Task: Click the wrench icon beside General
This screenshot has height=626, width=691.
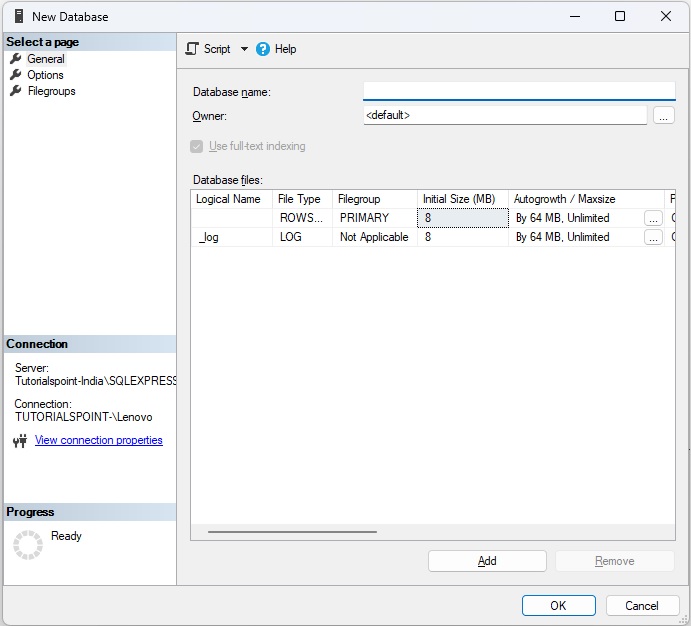Action: tap(15, 59)
